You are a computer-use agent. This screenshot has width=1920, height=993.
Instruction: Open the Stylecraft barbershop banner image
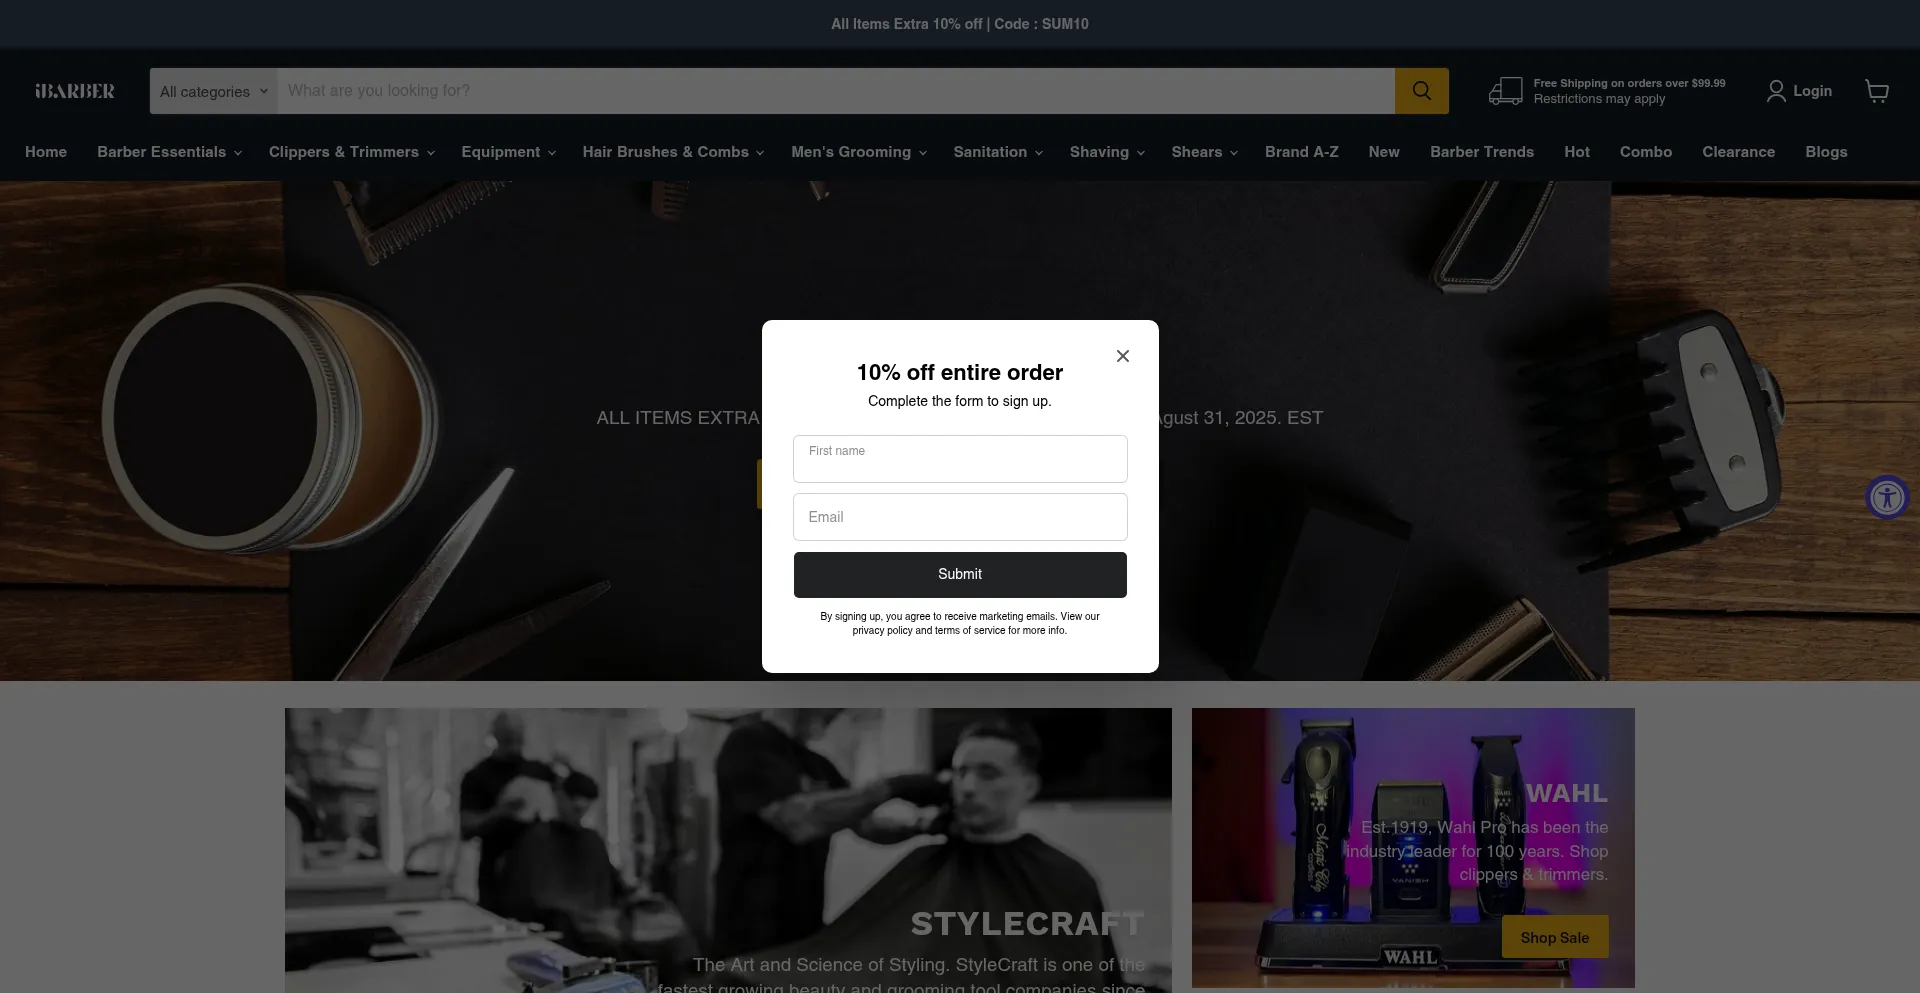point(728,851)
